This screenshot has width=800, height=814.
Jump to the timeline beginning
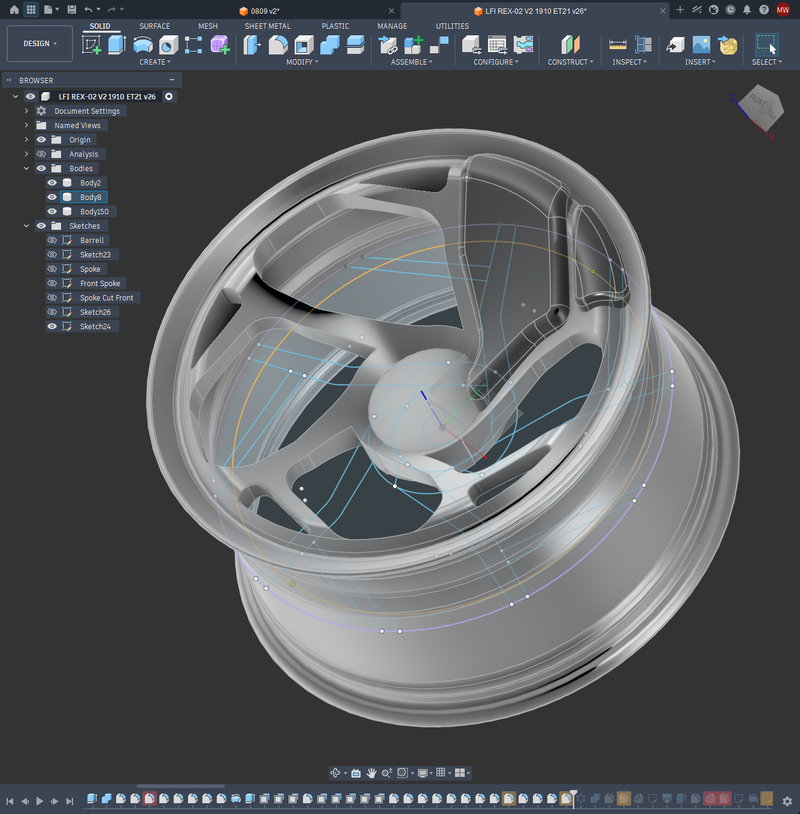[10, 801]
